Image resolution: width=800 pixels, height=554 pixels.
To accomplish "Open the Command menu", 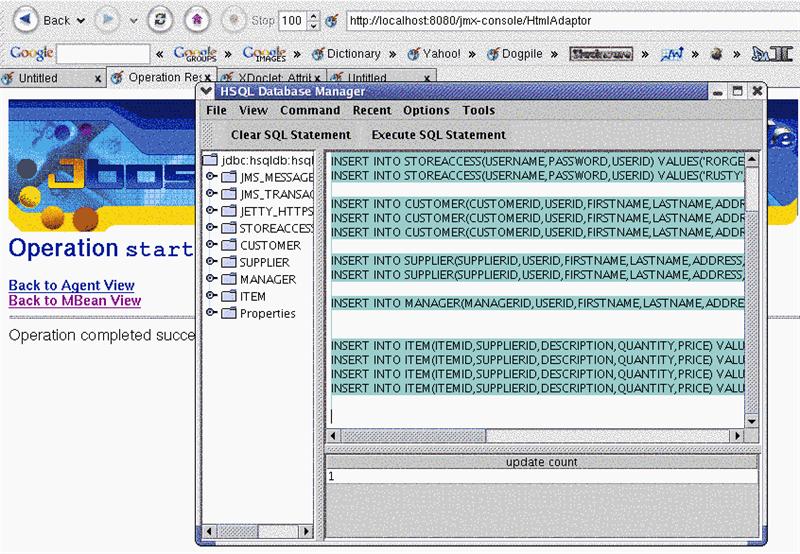I will [x=310, y=110].
